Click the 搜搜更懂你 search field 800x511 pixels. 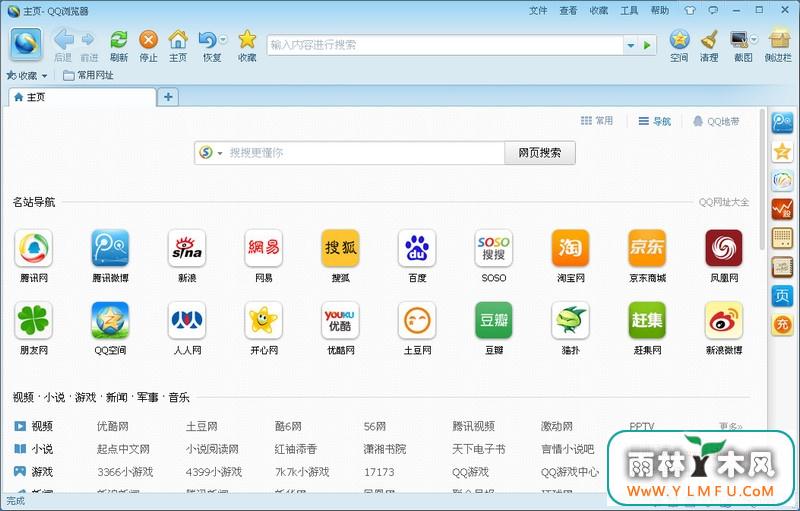point(365,152)
